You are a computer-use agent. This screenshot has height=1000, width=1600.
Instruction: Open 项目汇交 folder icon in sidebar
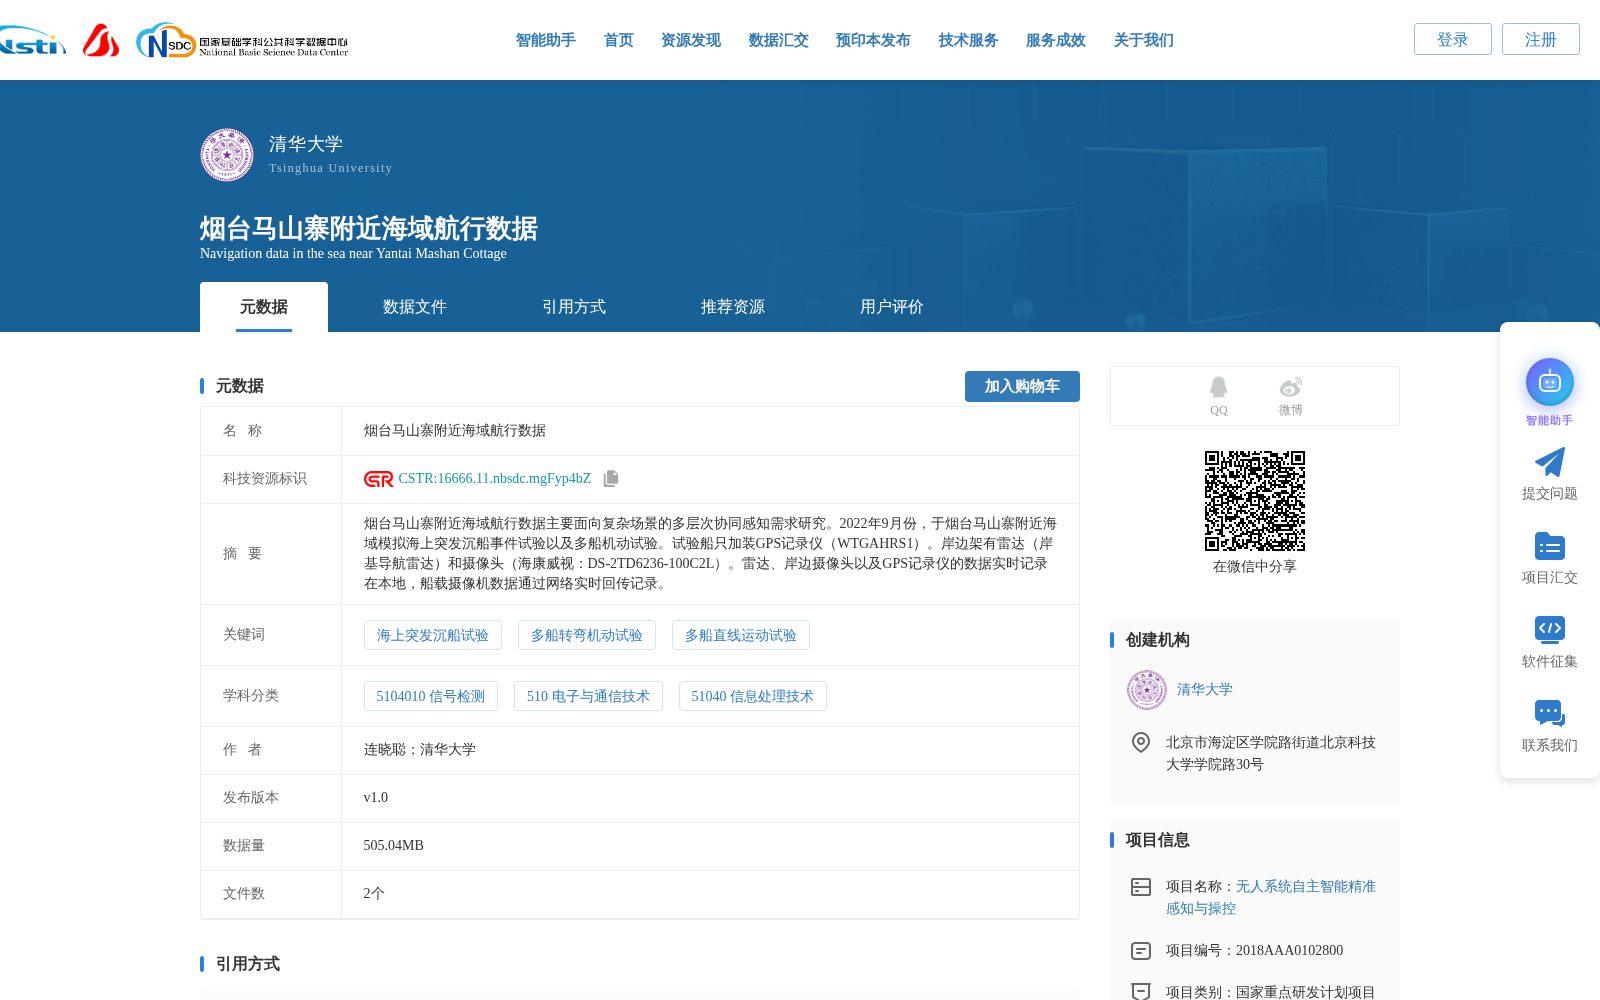point(1549,546)
